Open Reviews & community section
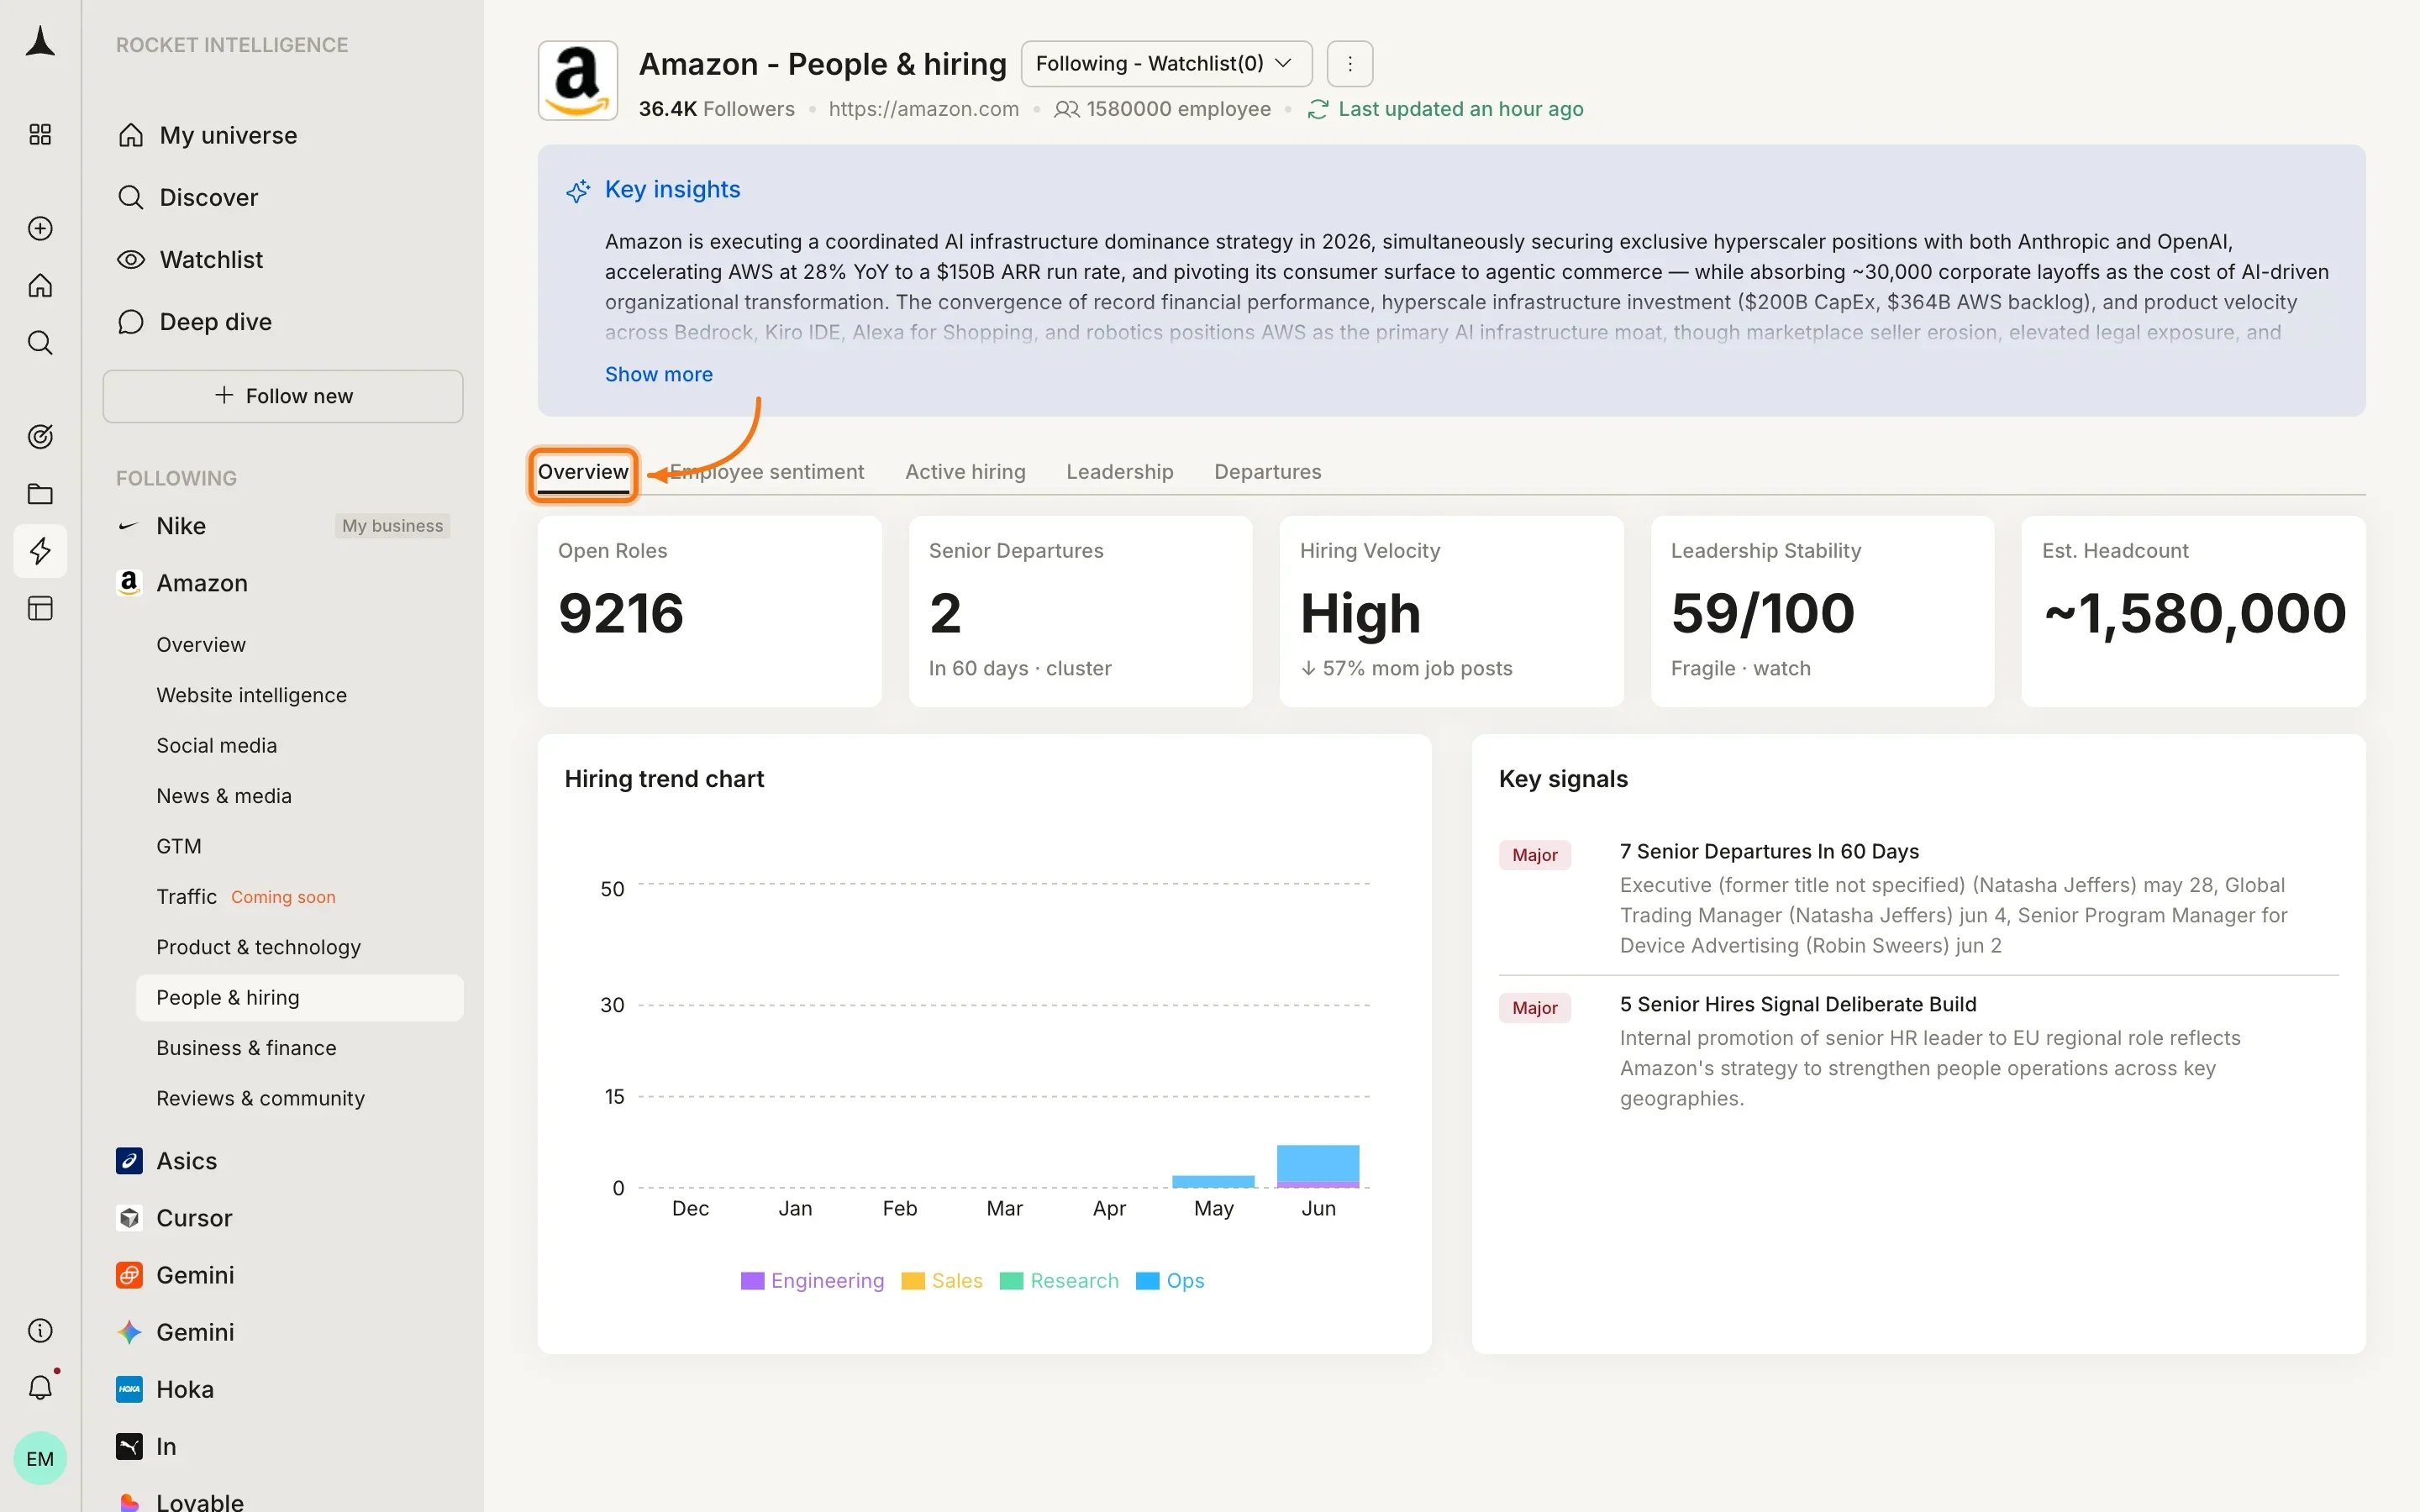The height and width of the screenshot is (1512, 2420). tap(260, 1098)
